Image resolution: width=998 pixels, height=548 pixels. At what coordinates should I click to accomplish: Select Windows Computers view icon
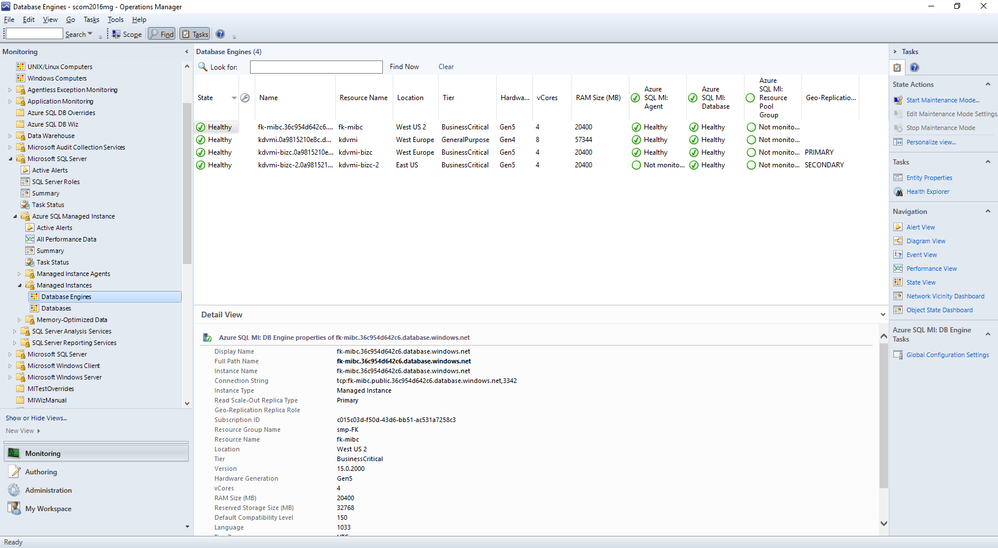[x=20, y=78]
